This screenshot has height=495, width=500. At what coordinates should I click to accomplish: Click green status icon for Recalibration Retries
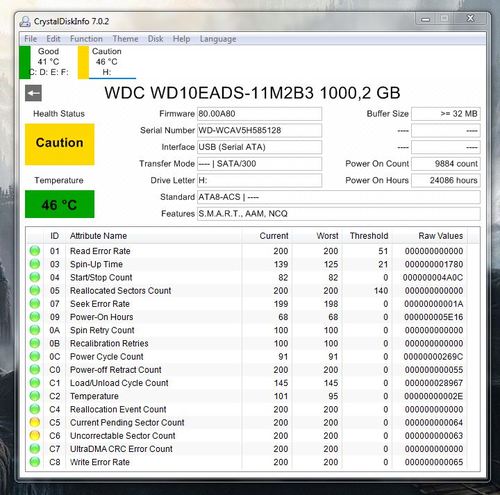tap(35, 343)
